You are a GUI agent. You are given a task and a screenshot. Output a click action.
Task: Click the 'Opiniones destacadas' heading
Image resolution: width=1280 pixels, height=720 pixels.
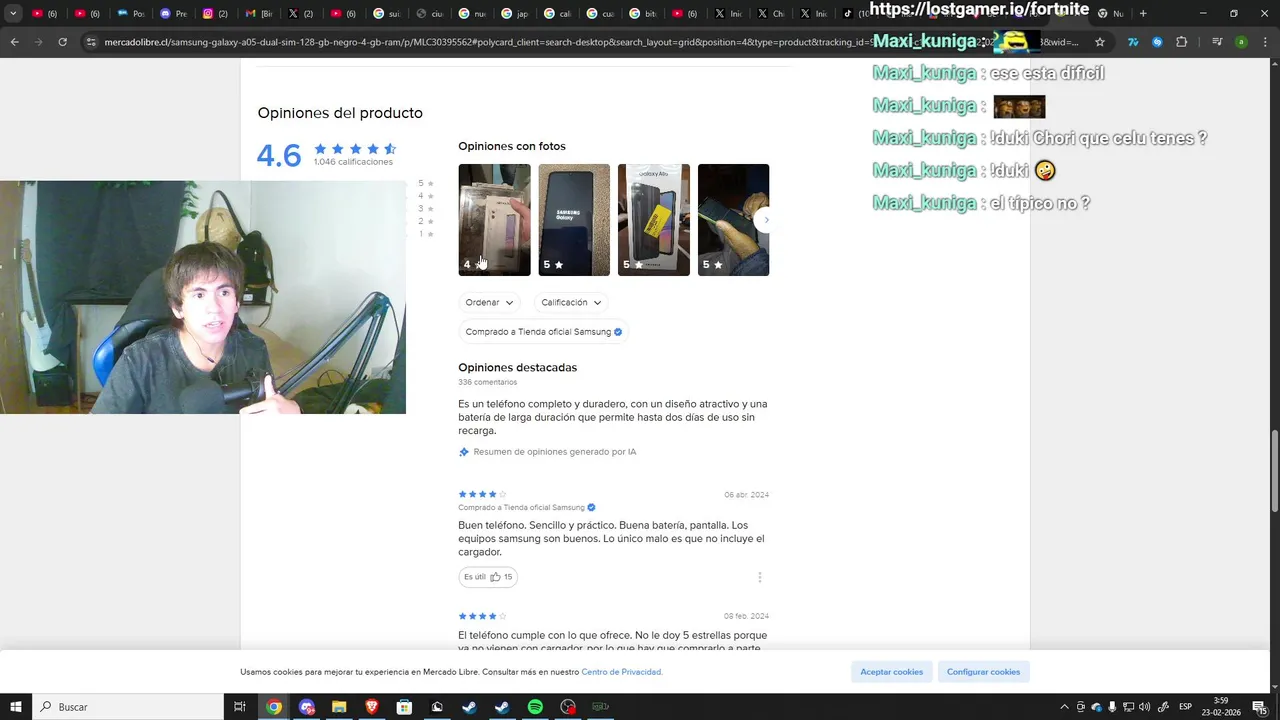[x=517, y=367]
